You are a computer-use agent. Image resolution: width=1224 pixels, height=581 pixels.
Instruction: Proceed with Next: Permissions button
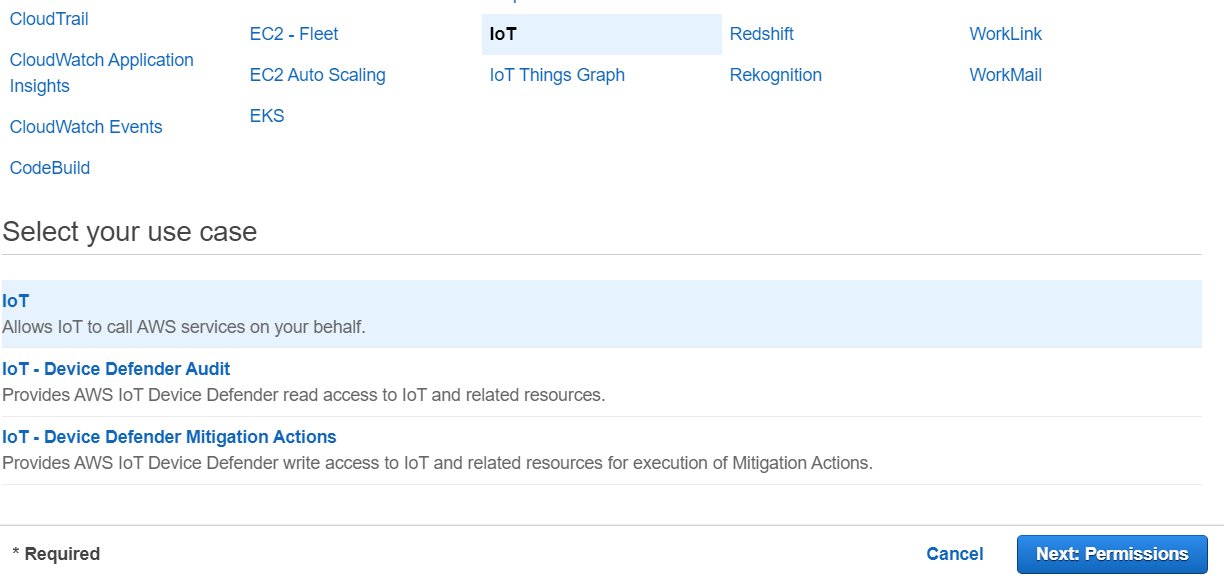click(1112, 554)
